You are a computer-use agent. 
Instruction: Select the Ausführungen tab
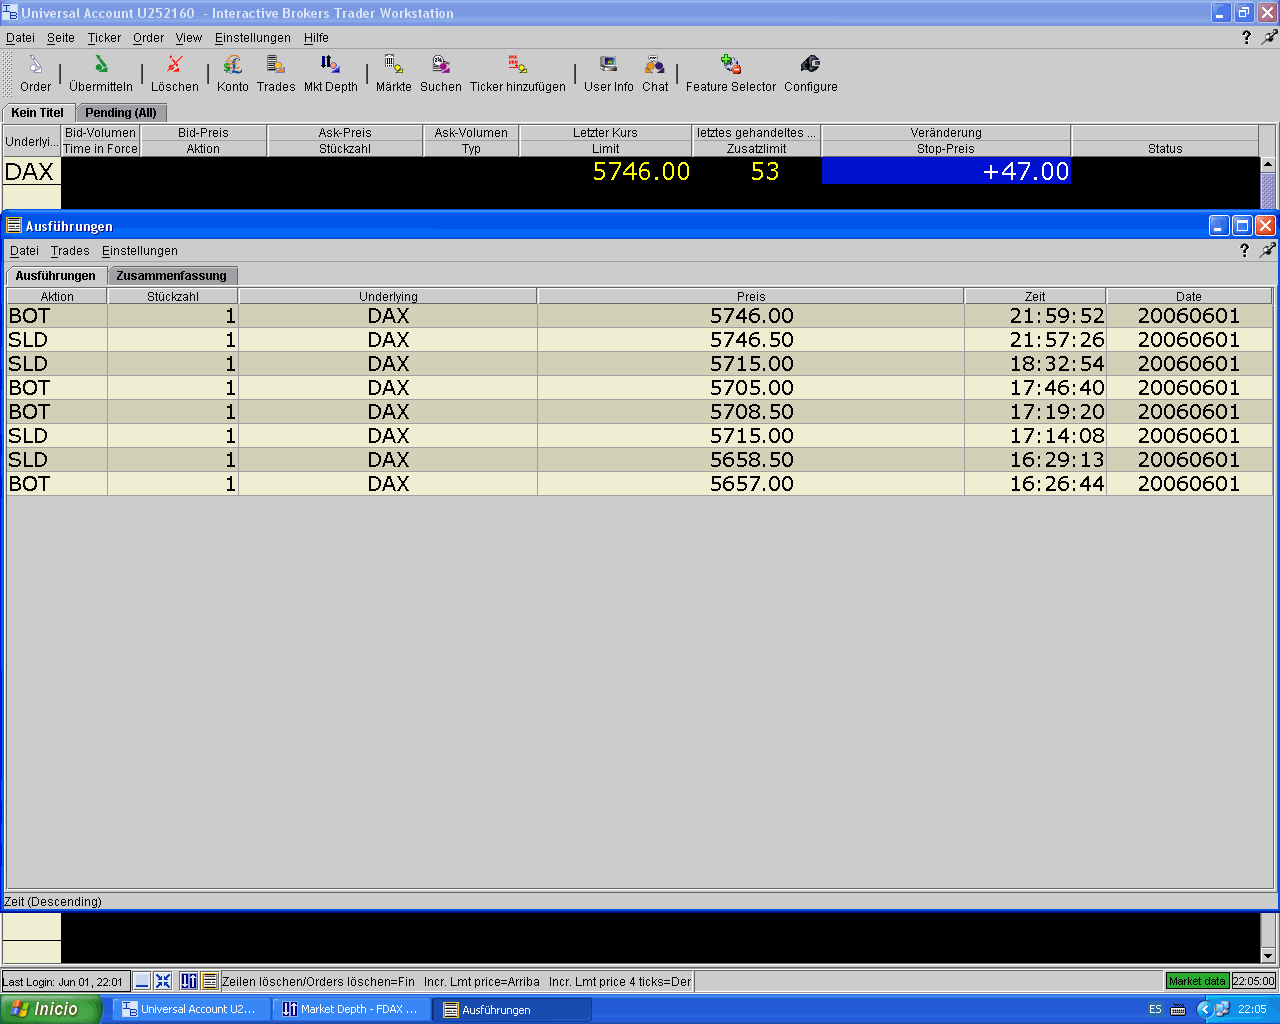pos(56,276)
